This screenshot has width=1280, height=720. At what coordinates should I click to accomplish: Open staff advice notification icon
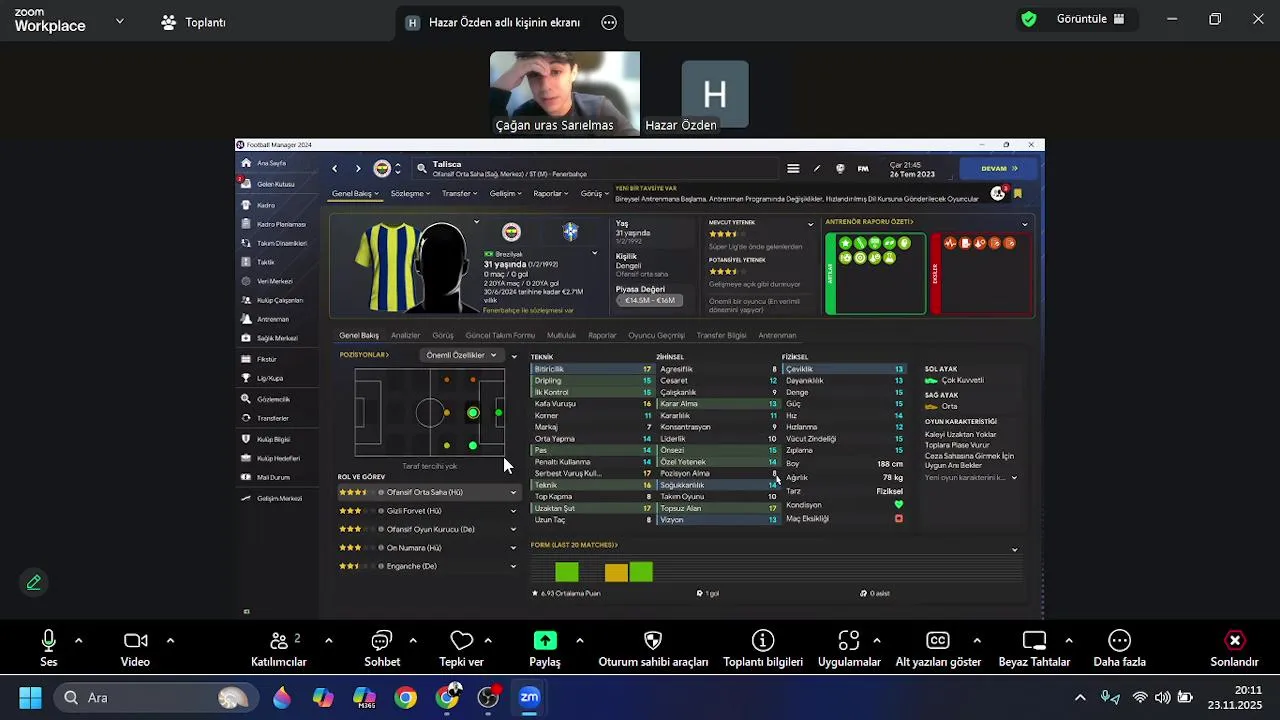(998, 193)
